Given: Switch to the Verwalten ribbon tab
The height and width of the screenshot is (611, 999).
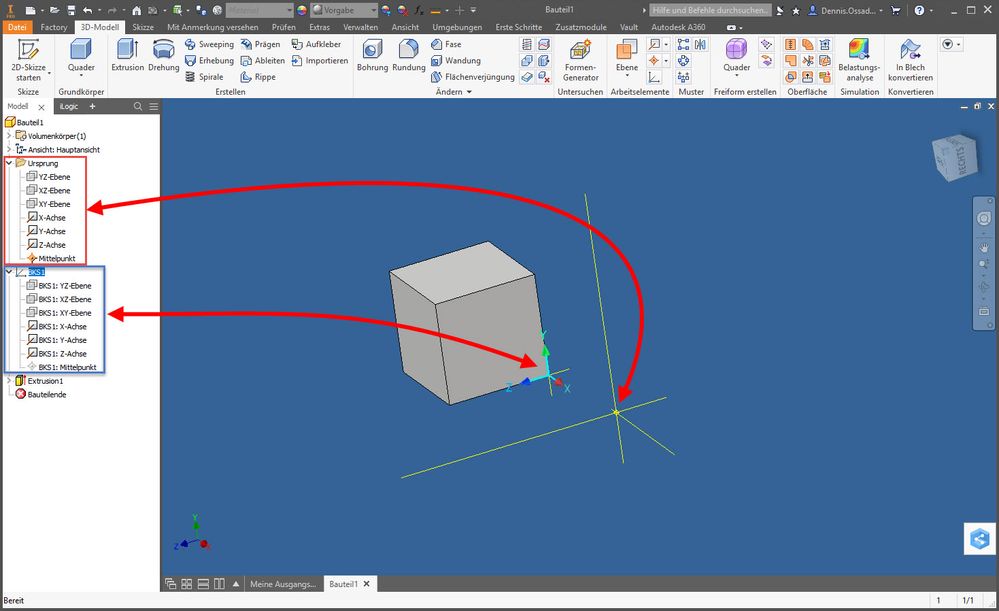Looking at the screenshot, I should [x=361, y=27].
